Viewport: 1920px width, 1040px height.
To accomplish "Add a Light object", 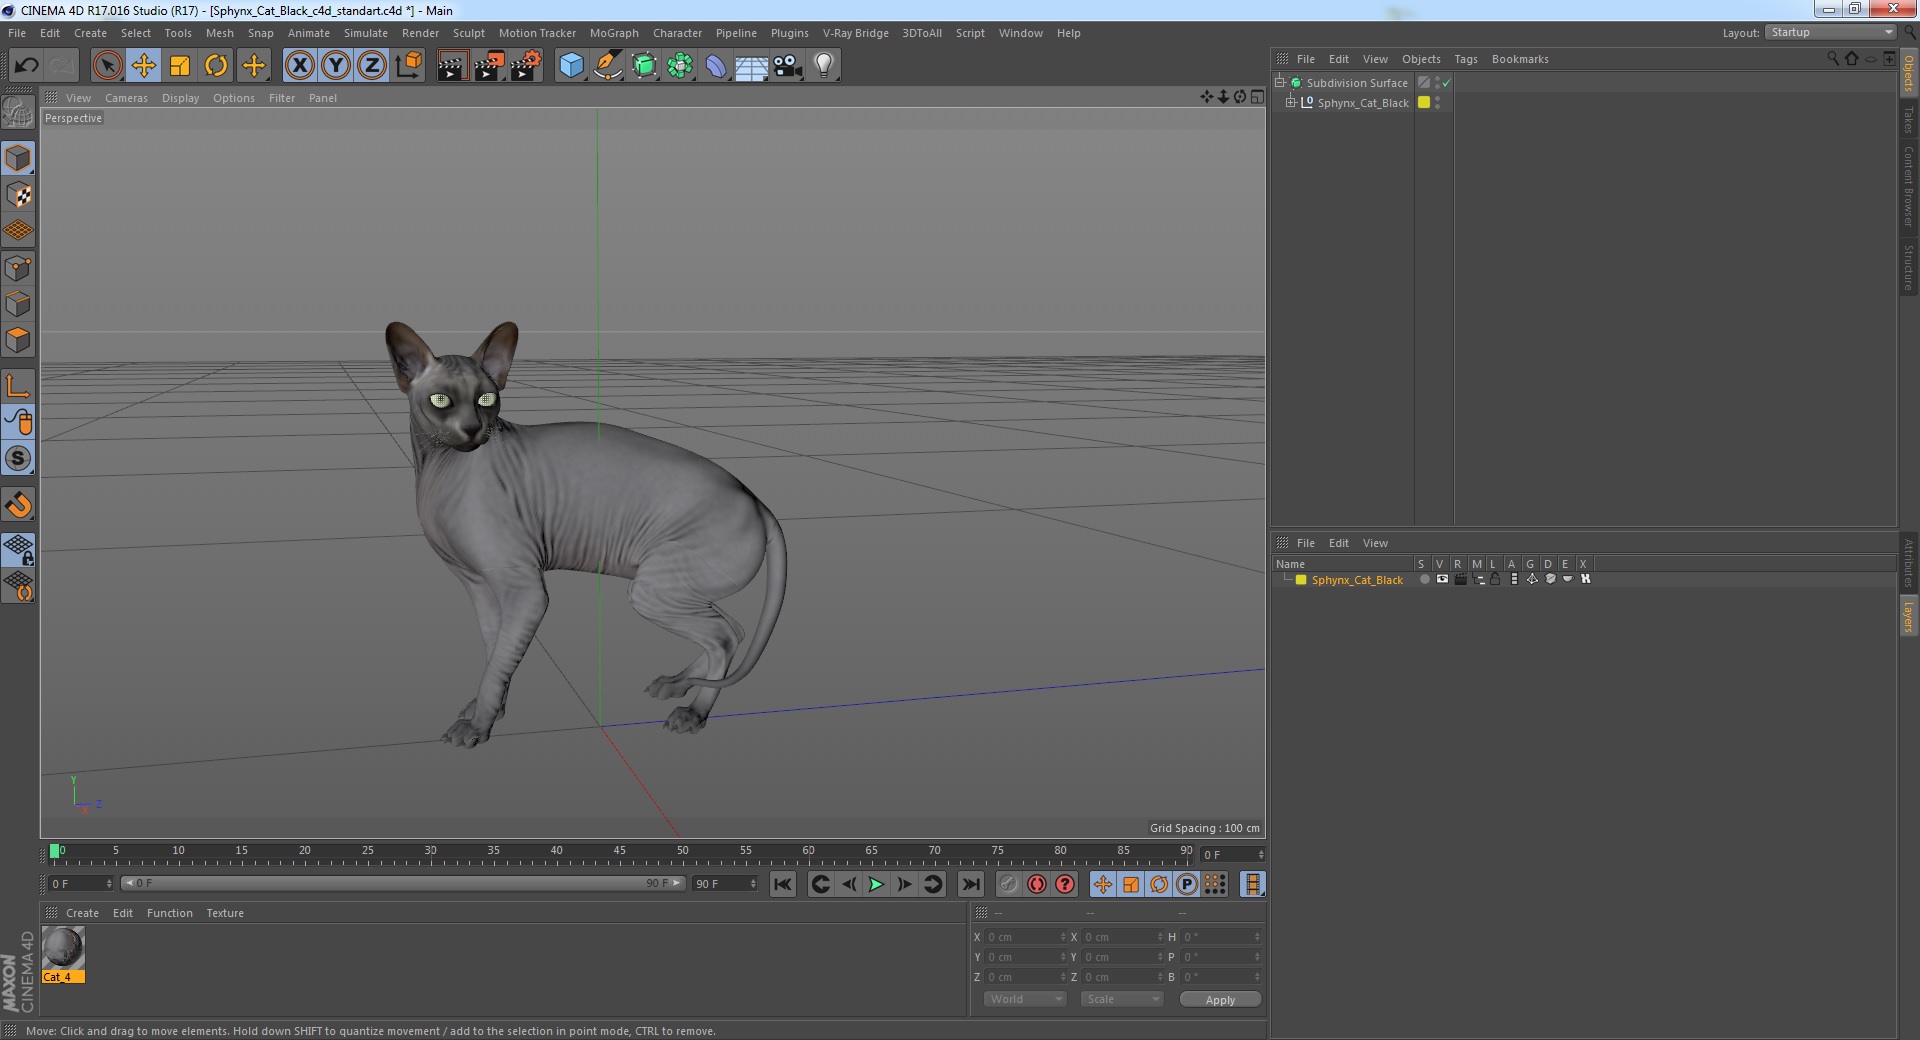I will click(824, 66).
